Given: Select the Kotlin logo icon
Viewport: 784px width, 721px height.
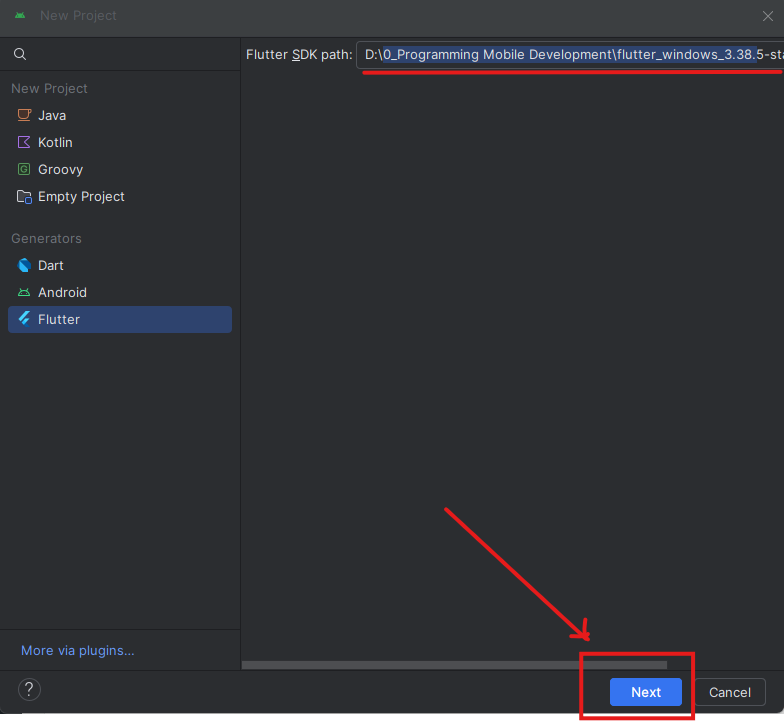Looking at the screenshot, I should click(25, 142).
